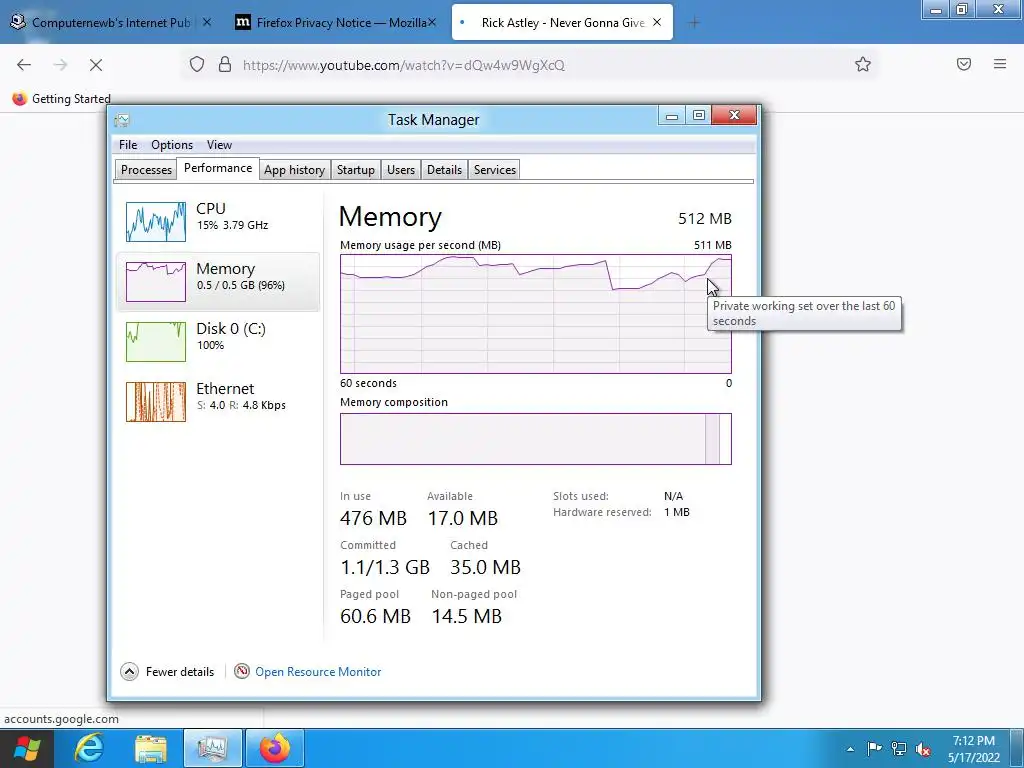Screen dimensions: 1024x768
Task: Open Save to Pocket icon
Action: (x=964, y=64)
